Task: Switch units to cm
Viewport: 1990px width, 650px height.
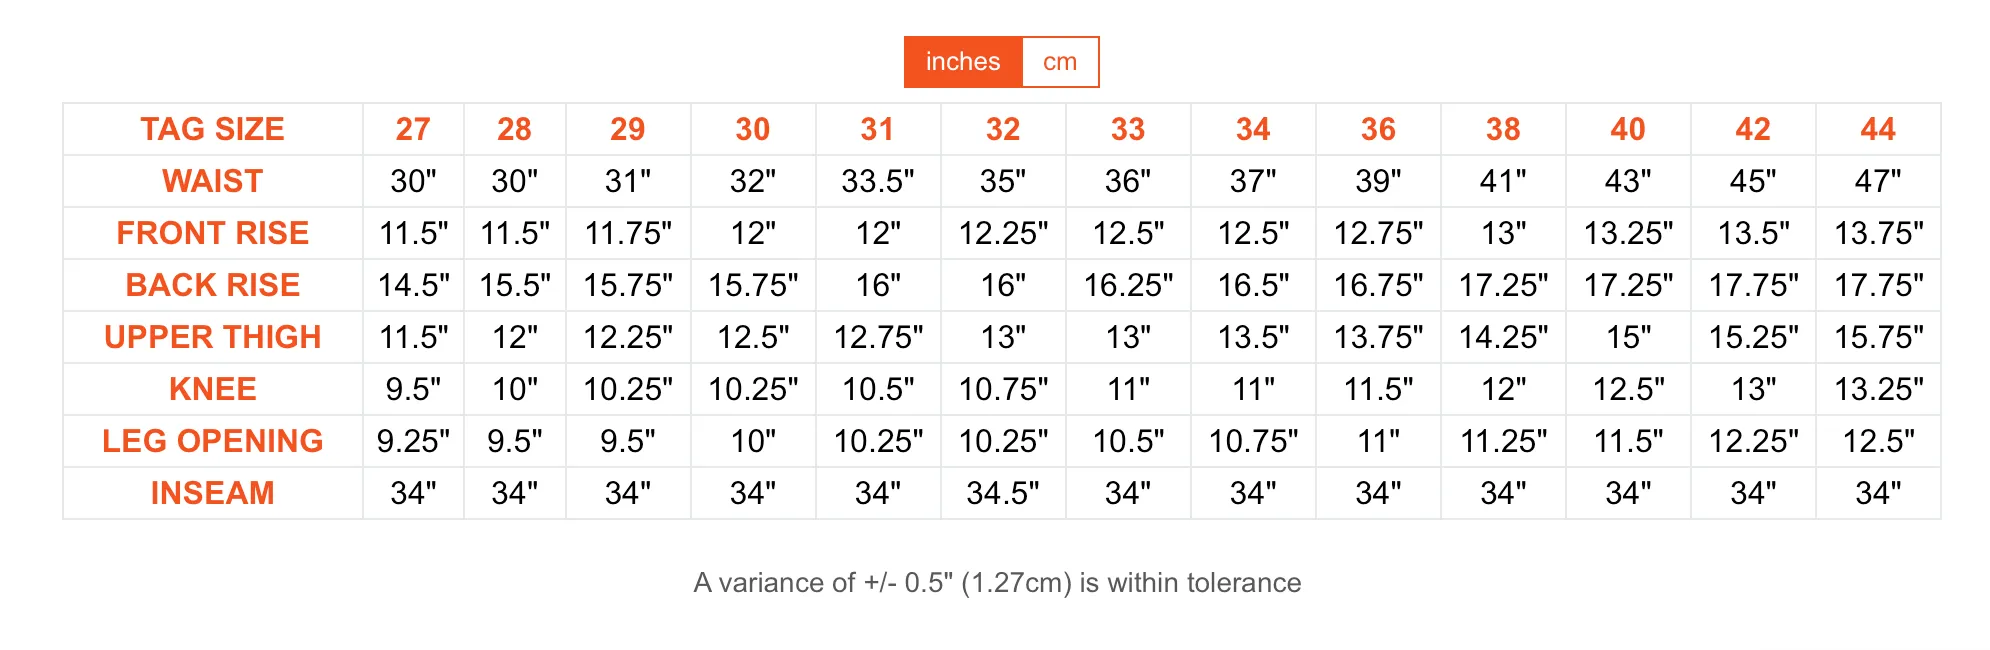Action: click(x=1060, y=62)
